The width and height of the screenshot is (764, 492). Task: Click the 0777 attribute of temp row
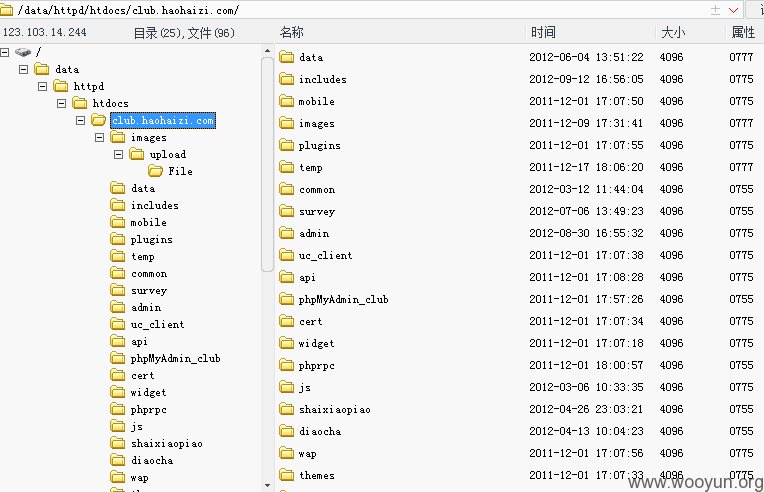(x=741, y=167)
